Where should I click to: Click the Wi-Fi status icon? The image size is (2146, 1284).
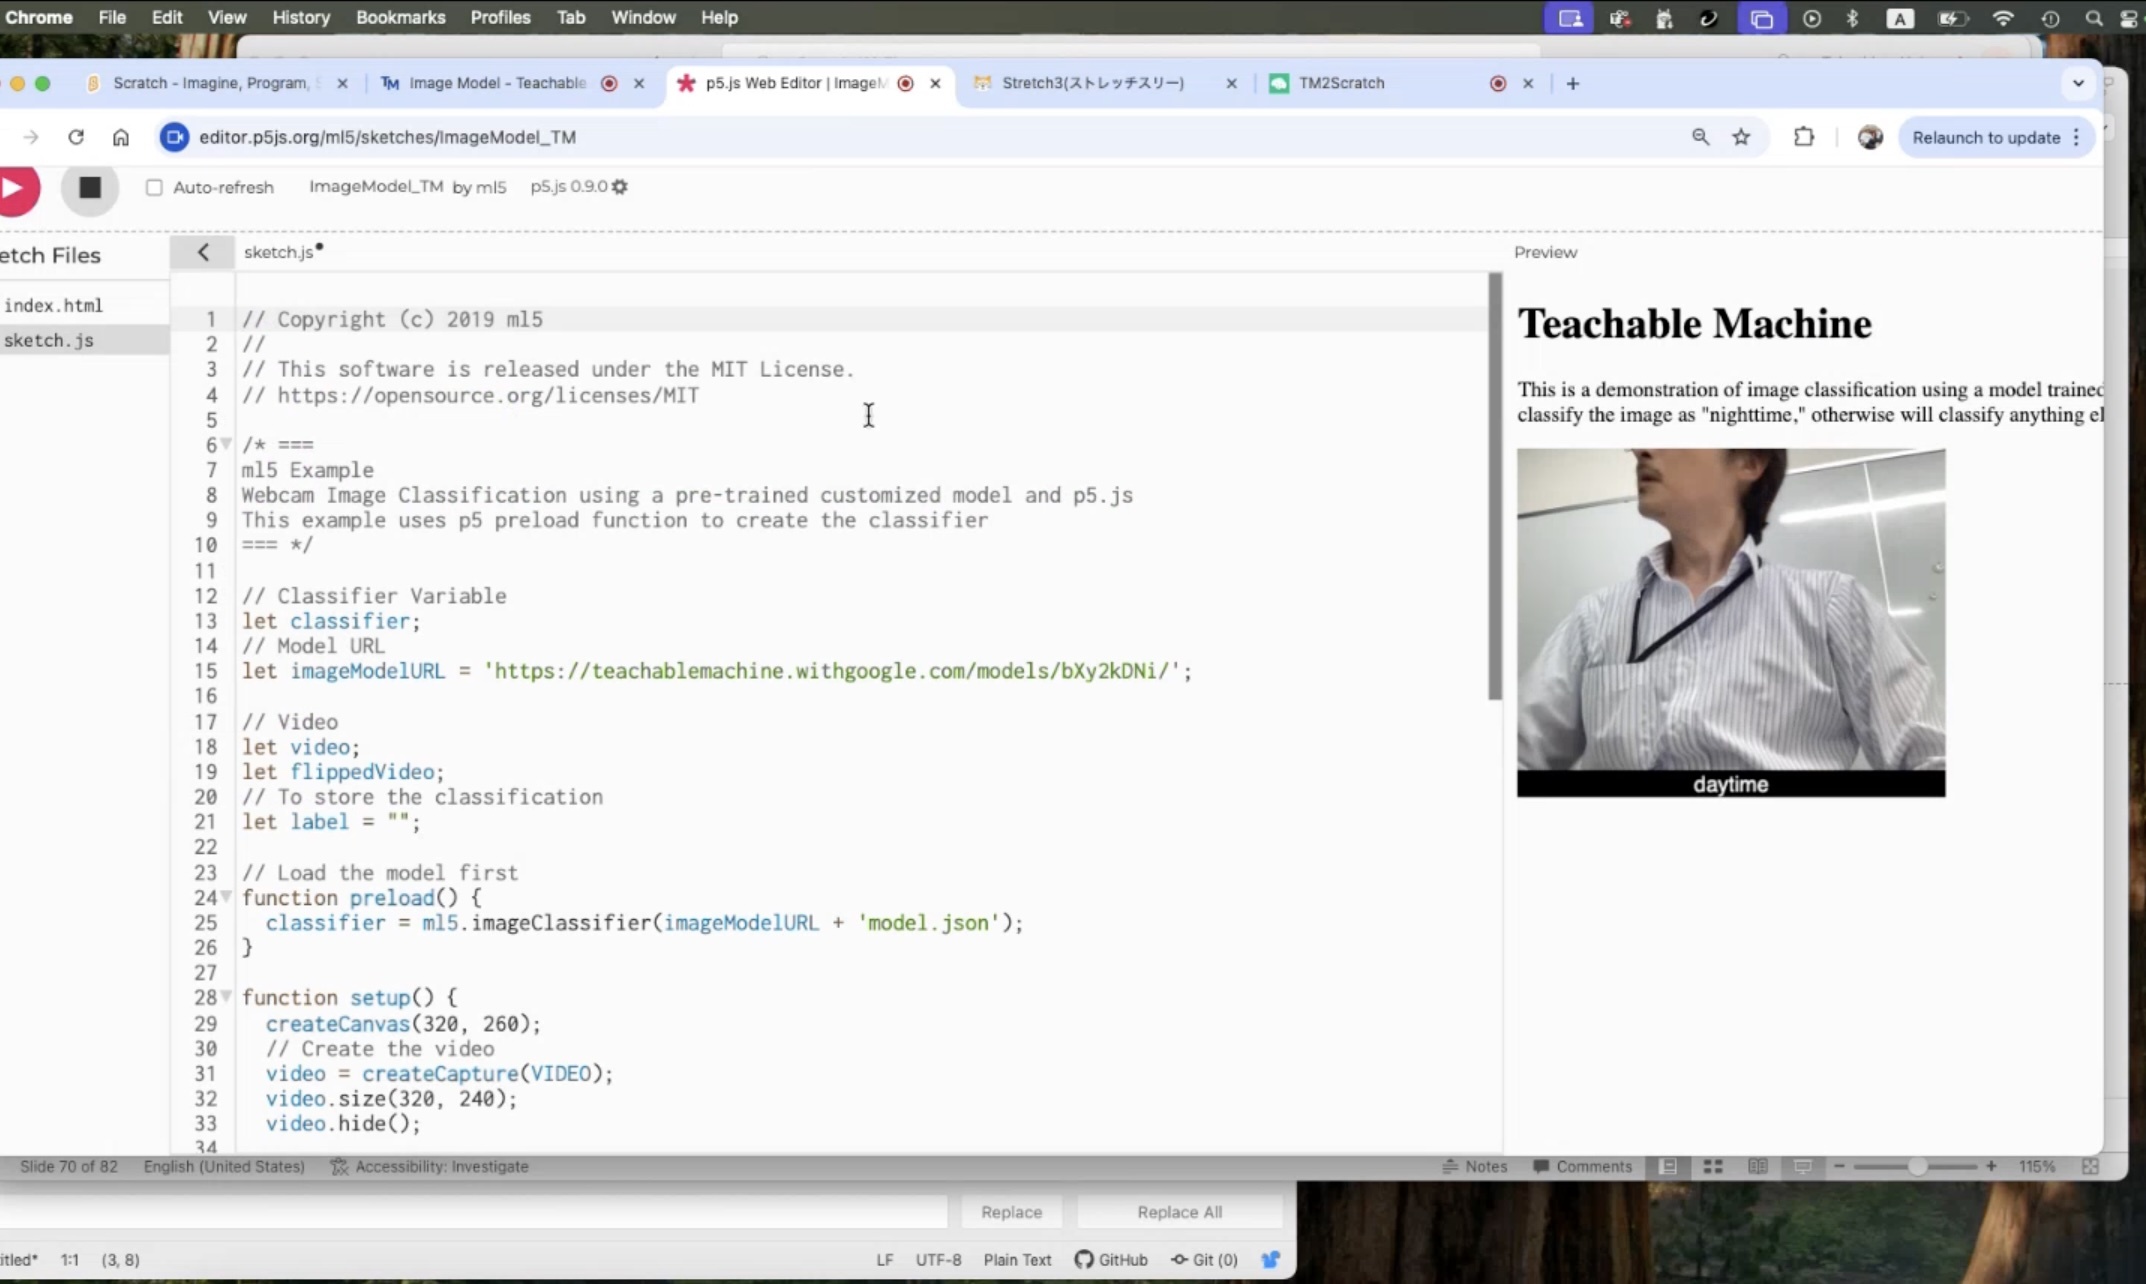tap(2002, 18)
